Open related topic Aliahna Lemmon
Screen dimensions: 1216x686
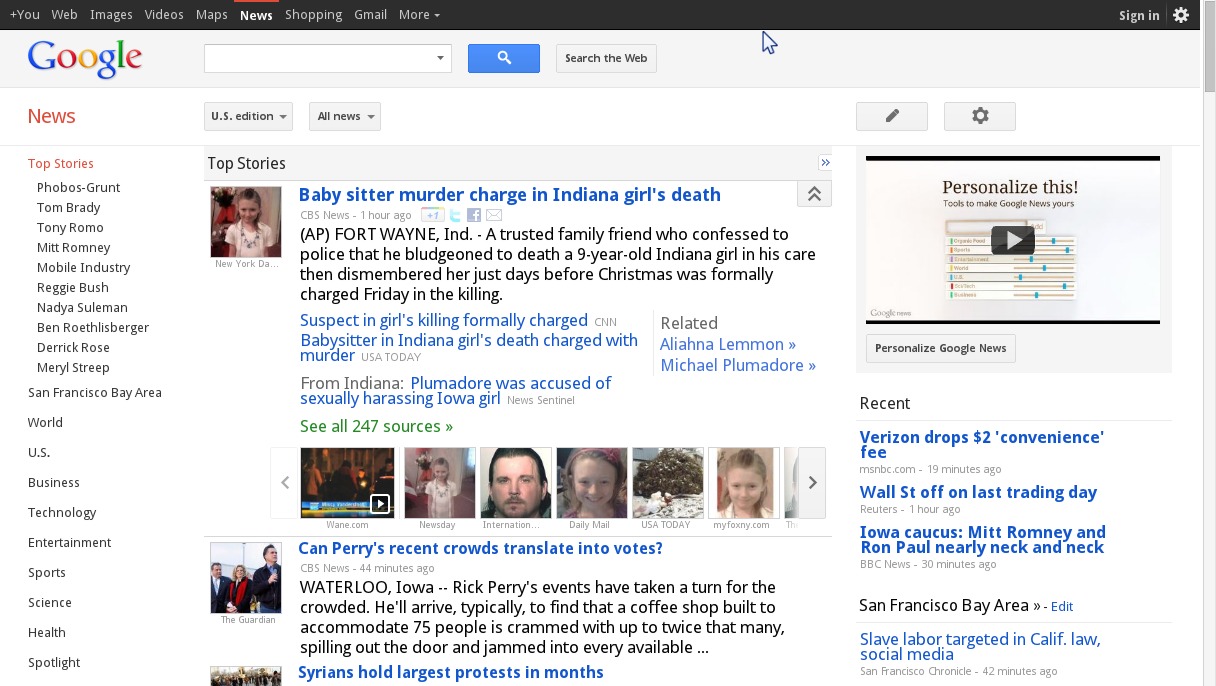pyautogui.click(x=728, y=344)
